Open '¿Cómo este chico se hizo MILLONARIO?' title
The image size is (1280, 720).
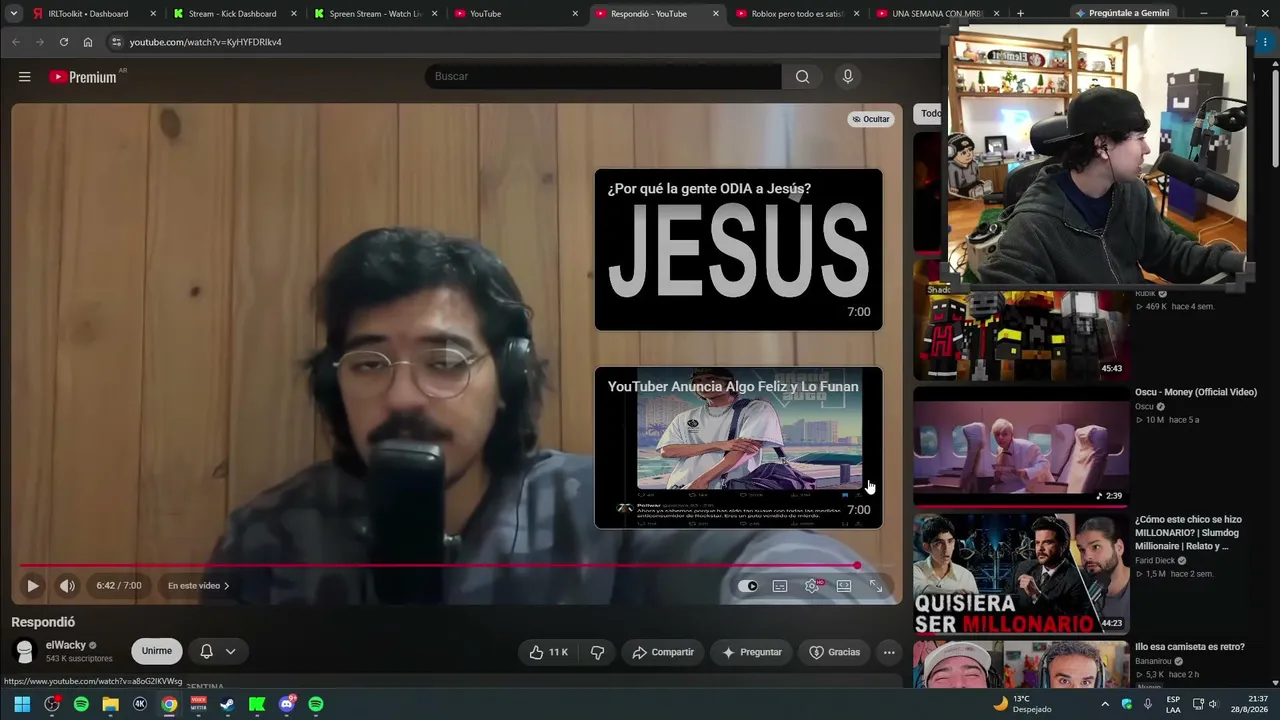pyautogui.click(x=1188, y=533)
